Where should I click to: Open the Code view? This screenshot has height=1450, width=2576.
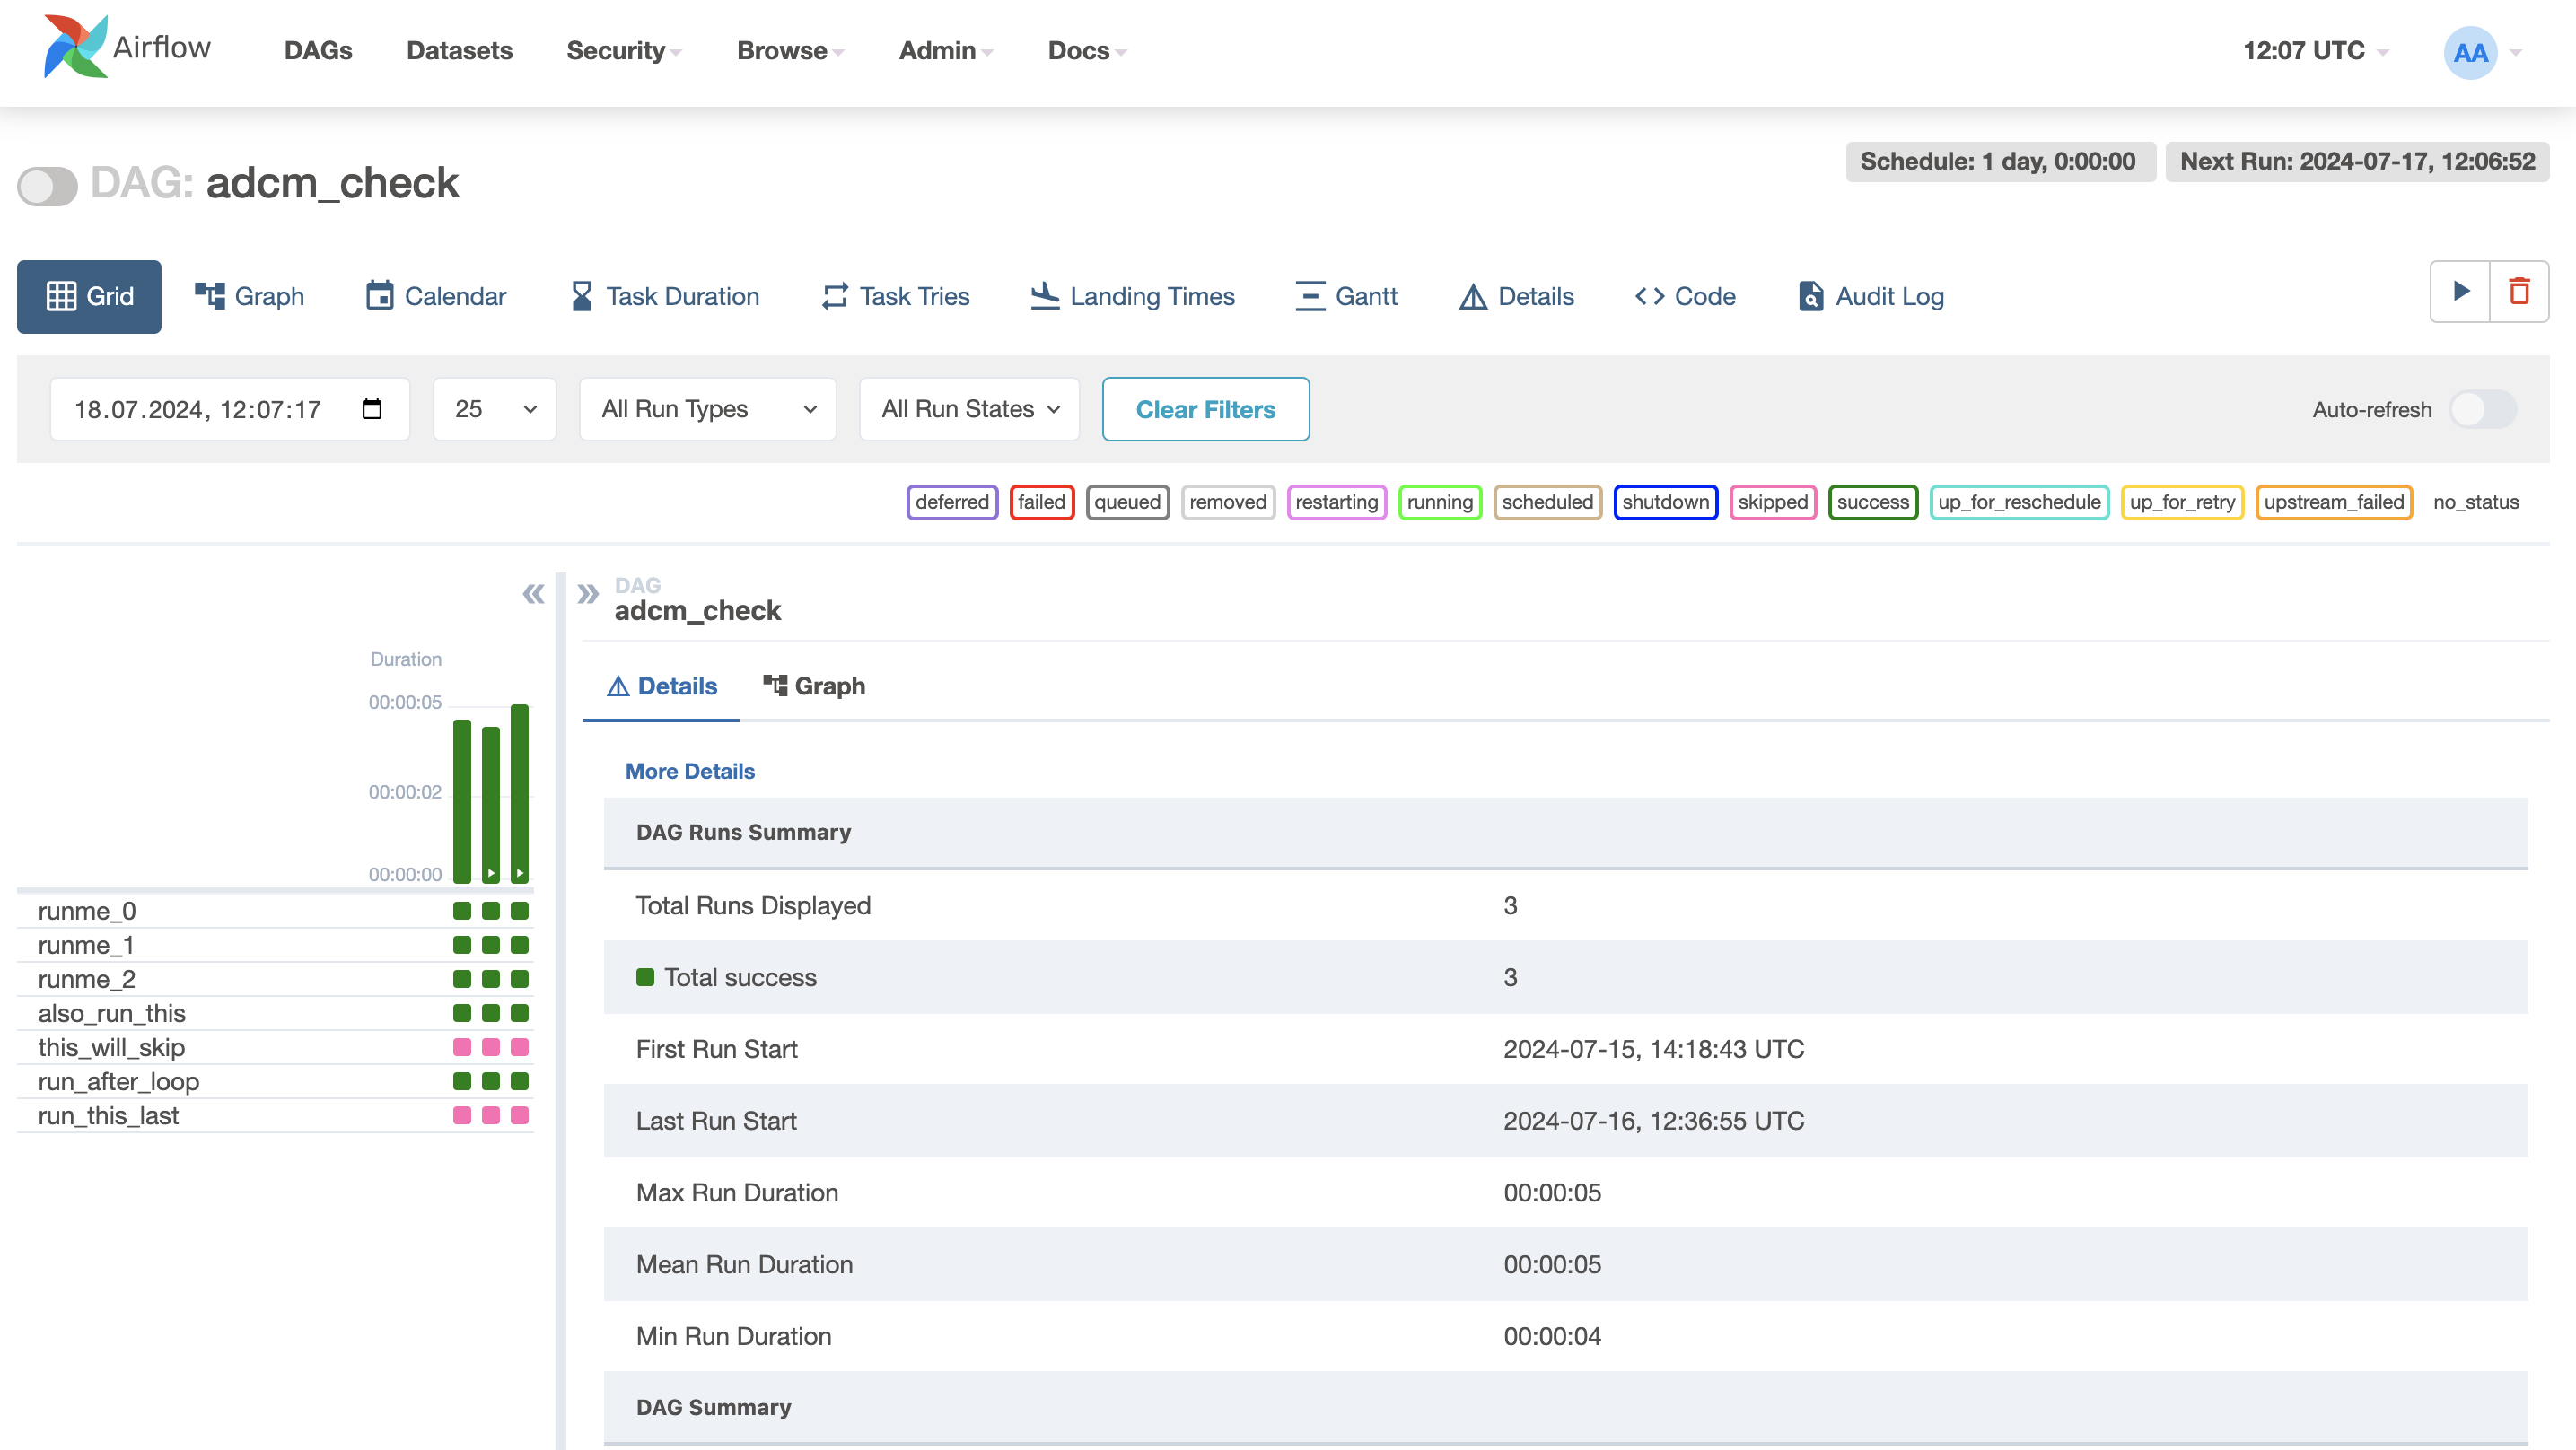[1685, 296]
